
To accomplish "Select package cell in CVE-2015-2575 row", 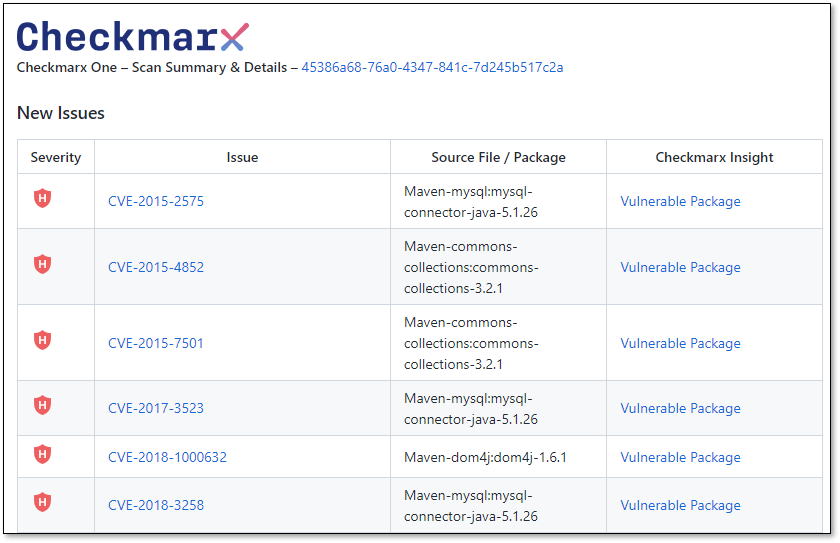I will coord(498,201).
